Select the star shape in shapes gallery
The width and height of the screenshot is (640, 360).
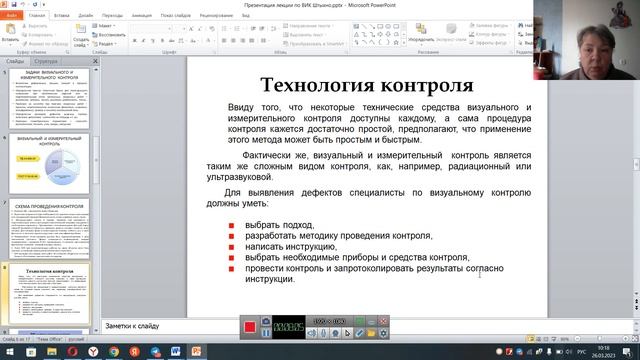(396, 42)
